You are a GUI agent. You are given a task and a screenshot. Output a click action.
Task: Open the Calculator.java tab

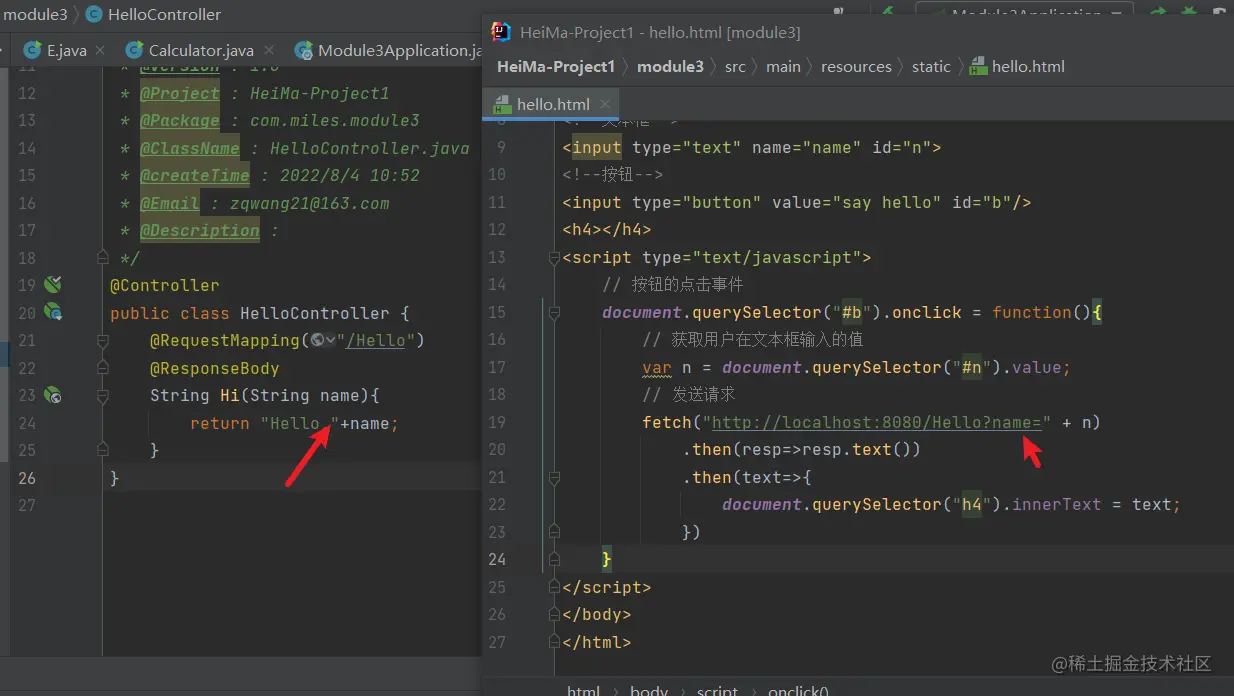tap(201, 50)
